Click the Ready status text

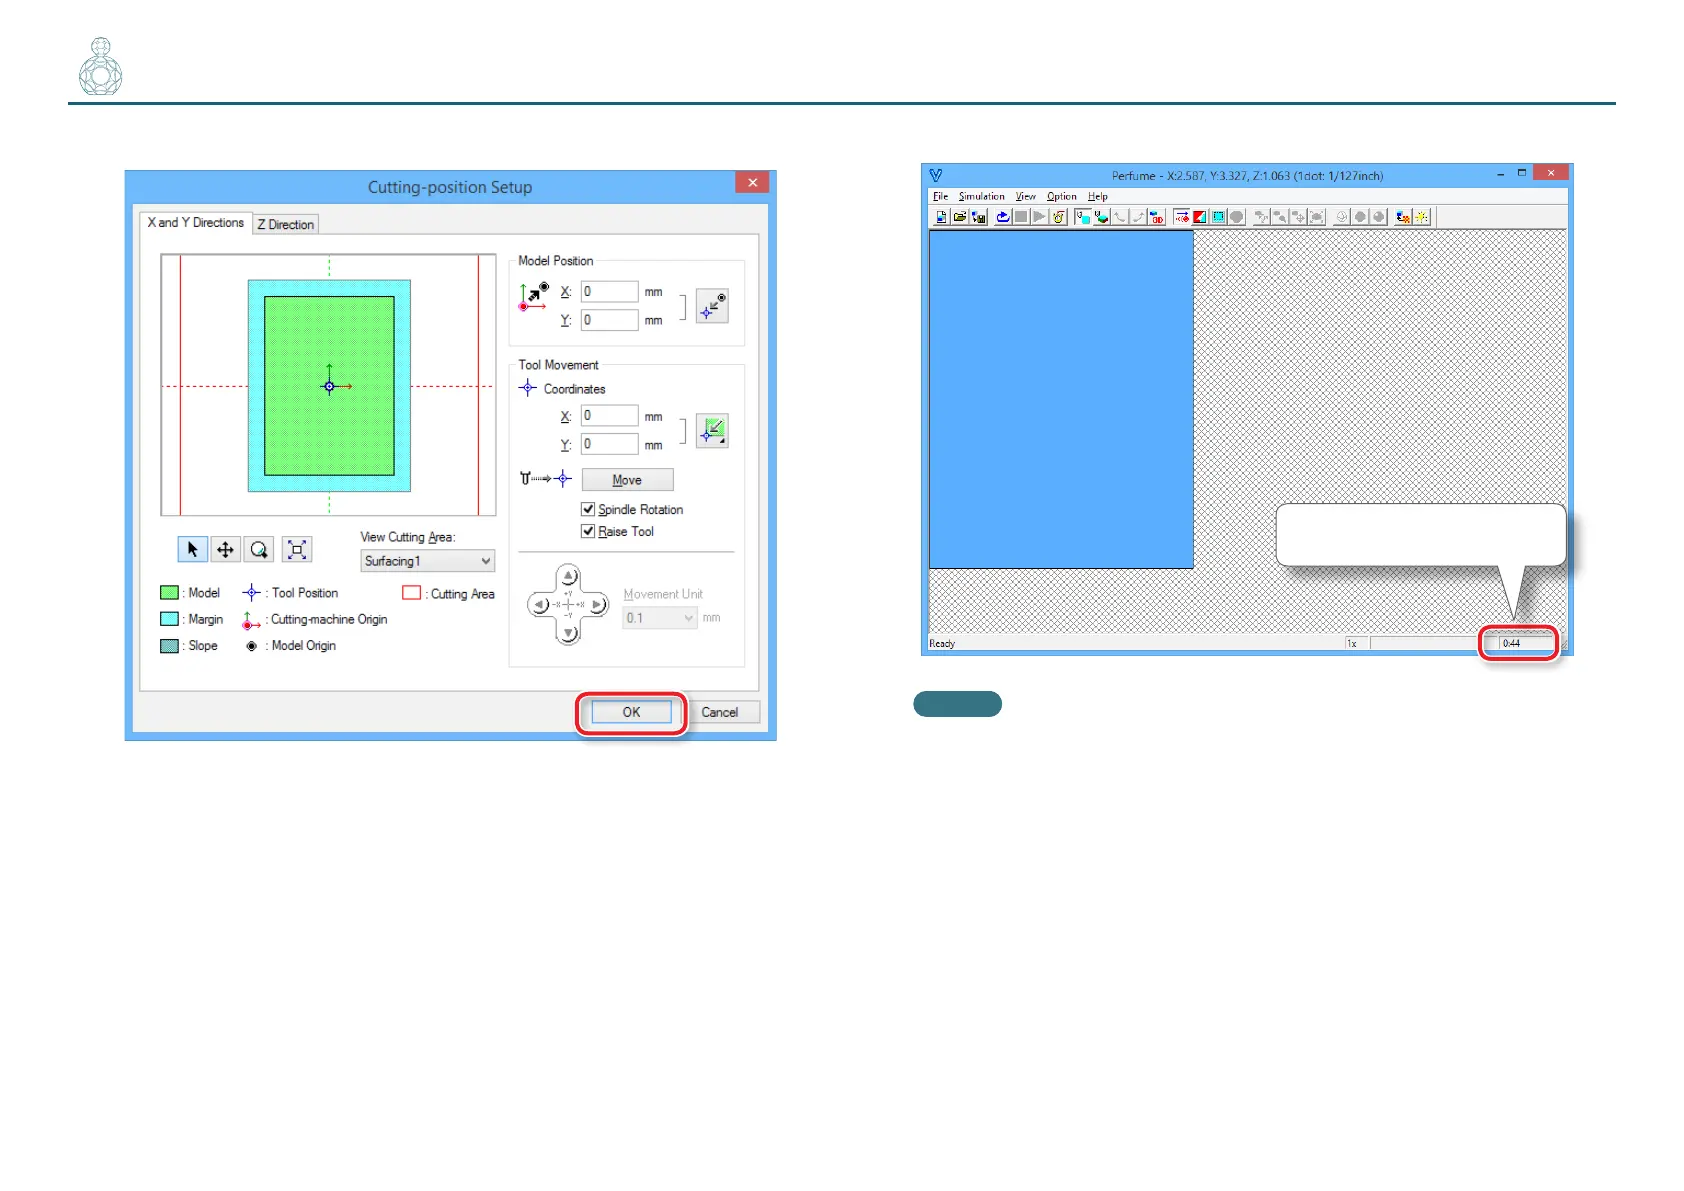(942, 643)
